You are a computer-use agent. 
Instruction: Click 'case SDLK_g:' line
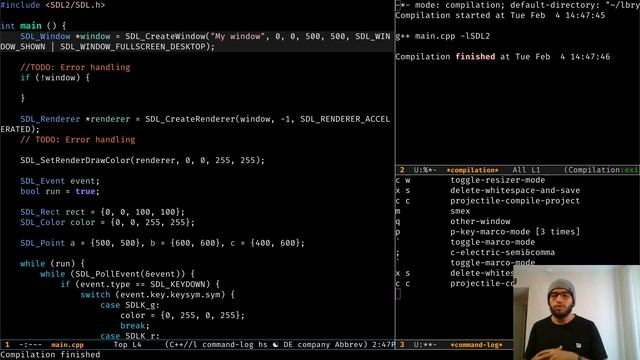(x=130, y=305)
